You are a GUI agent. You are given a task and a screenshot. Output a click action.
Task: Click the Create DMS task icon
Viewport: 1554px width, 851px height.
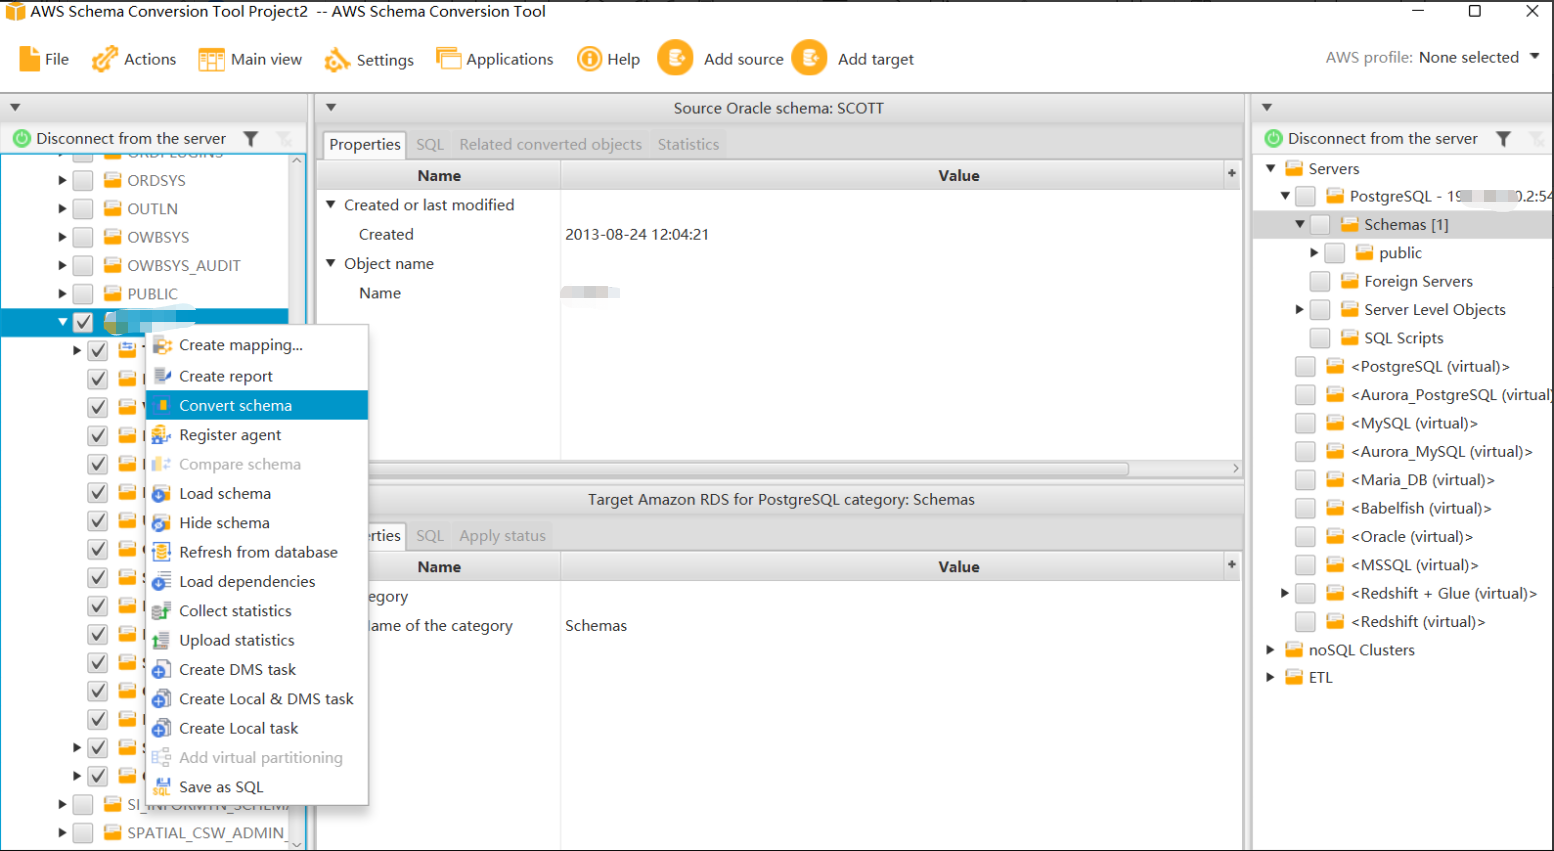tap(161, 670)
